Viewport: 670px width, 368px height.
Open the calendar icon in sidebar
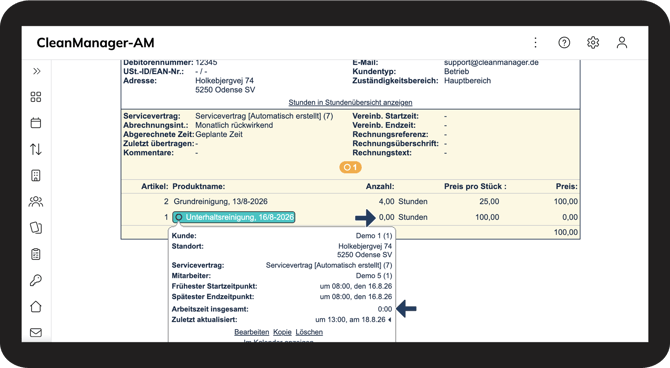point(36,123)
